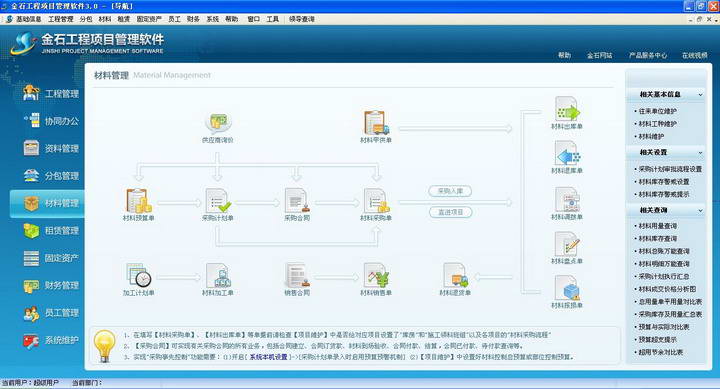Open 固定资产 module in the left sidebar
Screen dimensions: 720x389
coord(51,258)
